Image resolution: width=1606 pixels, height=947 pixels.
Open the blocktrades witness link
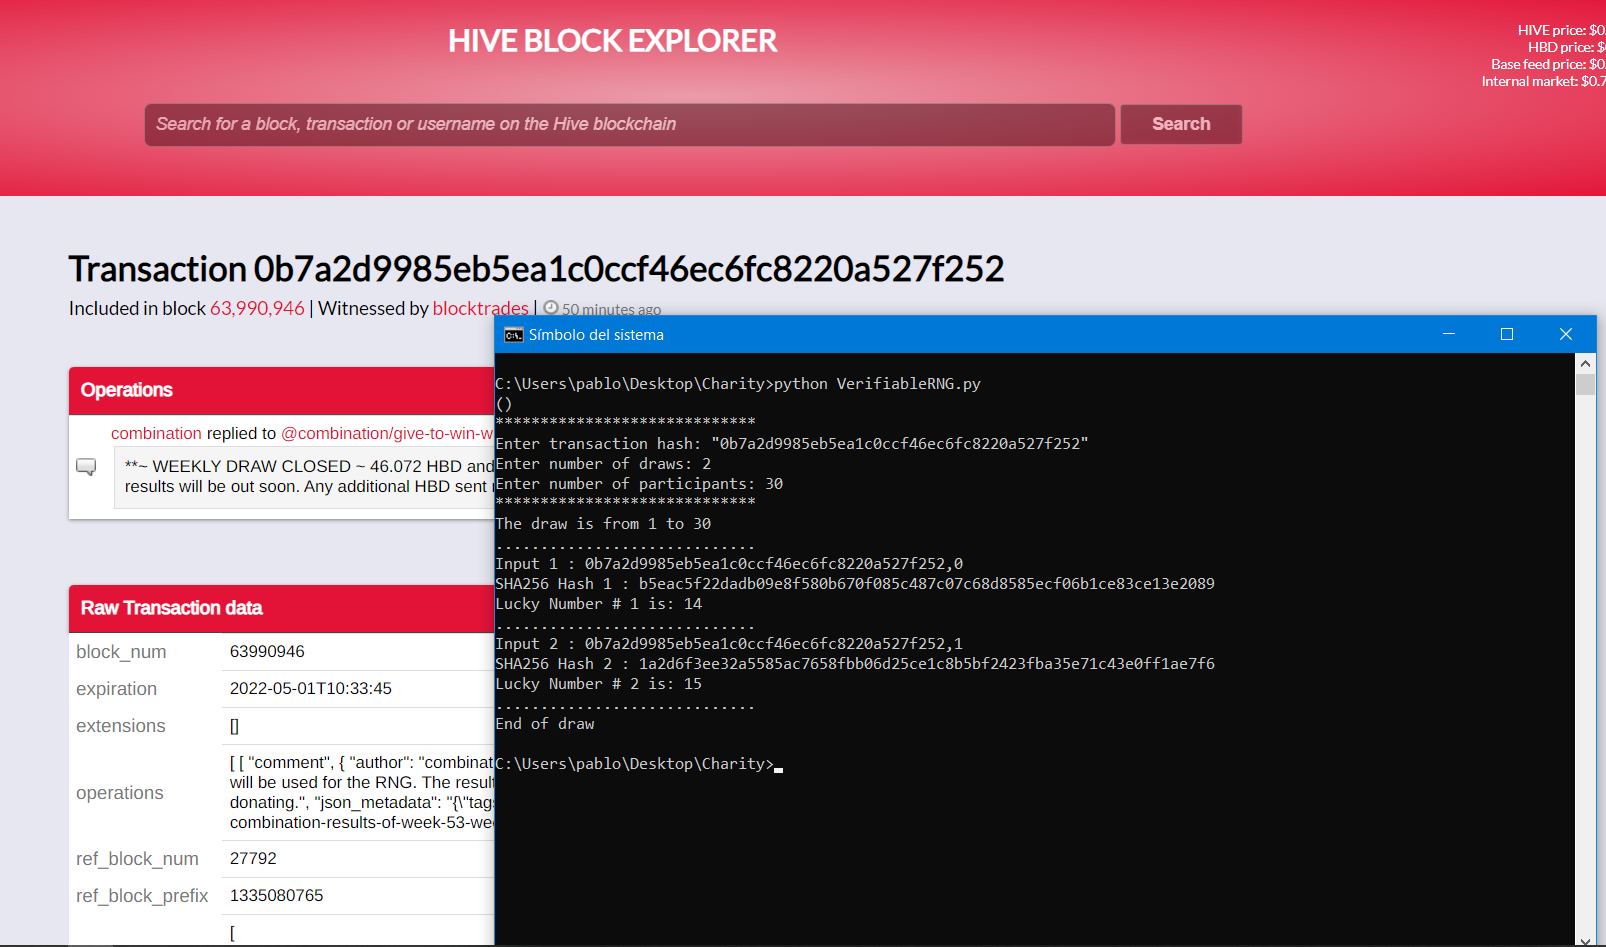point(480,308)
